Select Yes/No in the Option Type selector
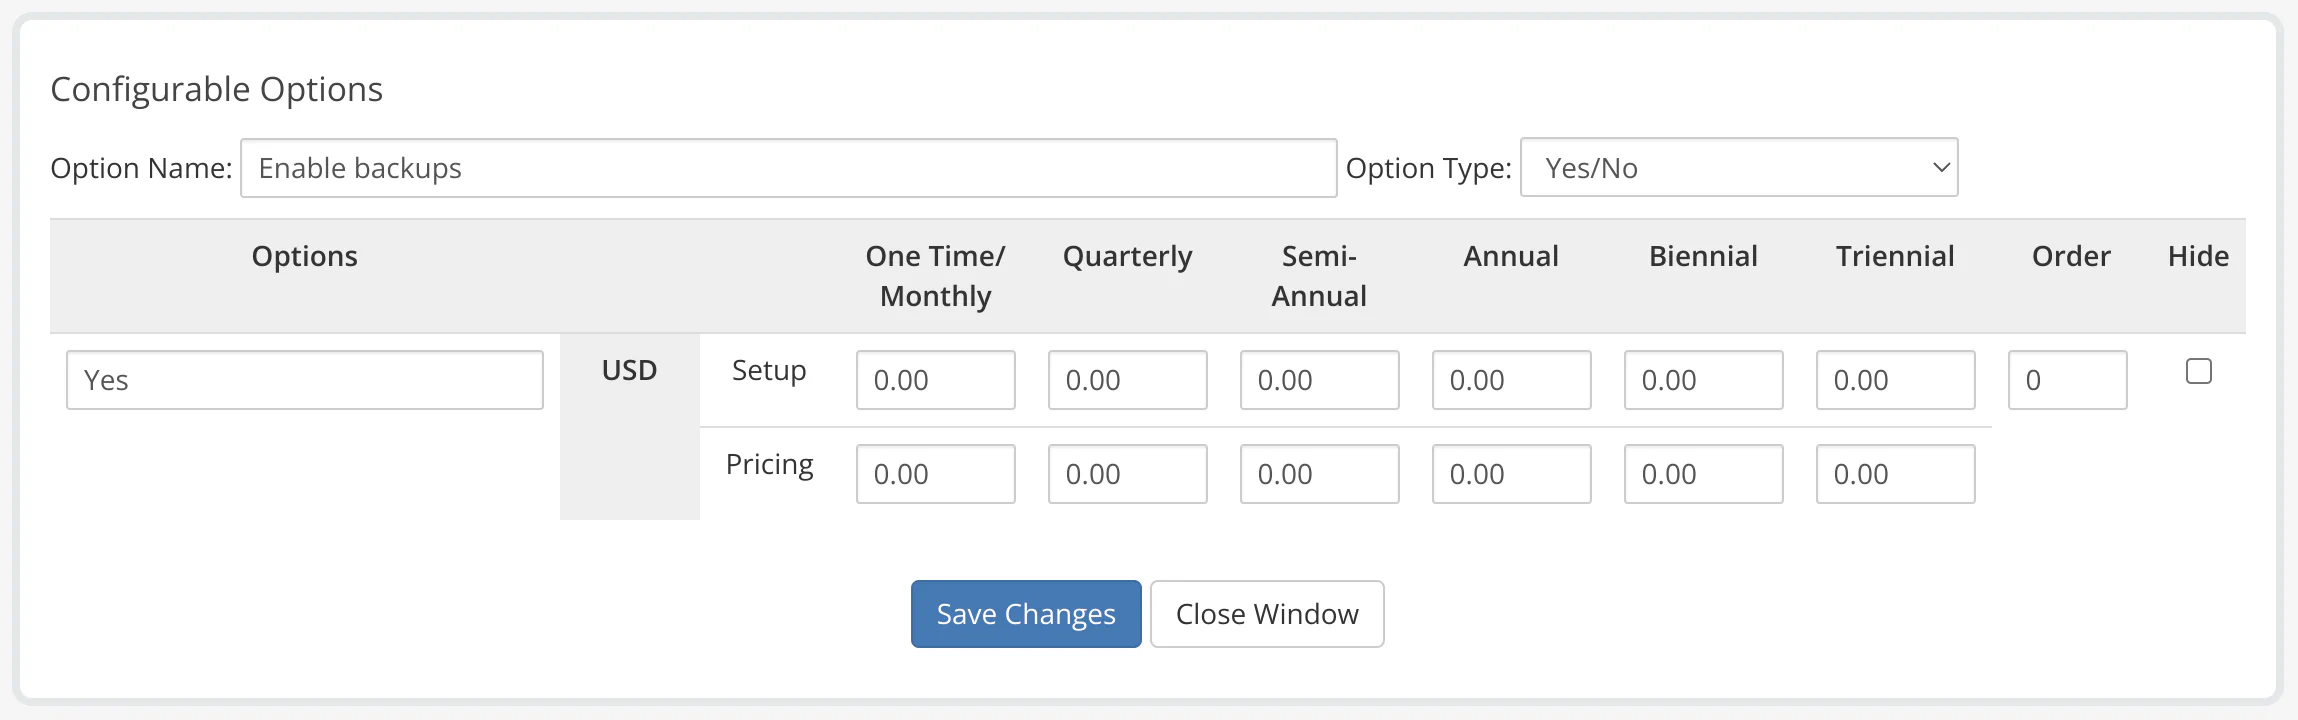2298x720 pixels. pyautogui.click(x=1738, y=167)
